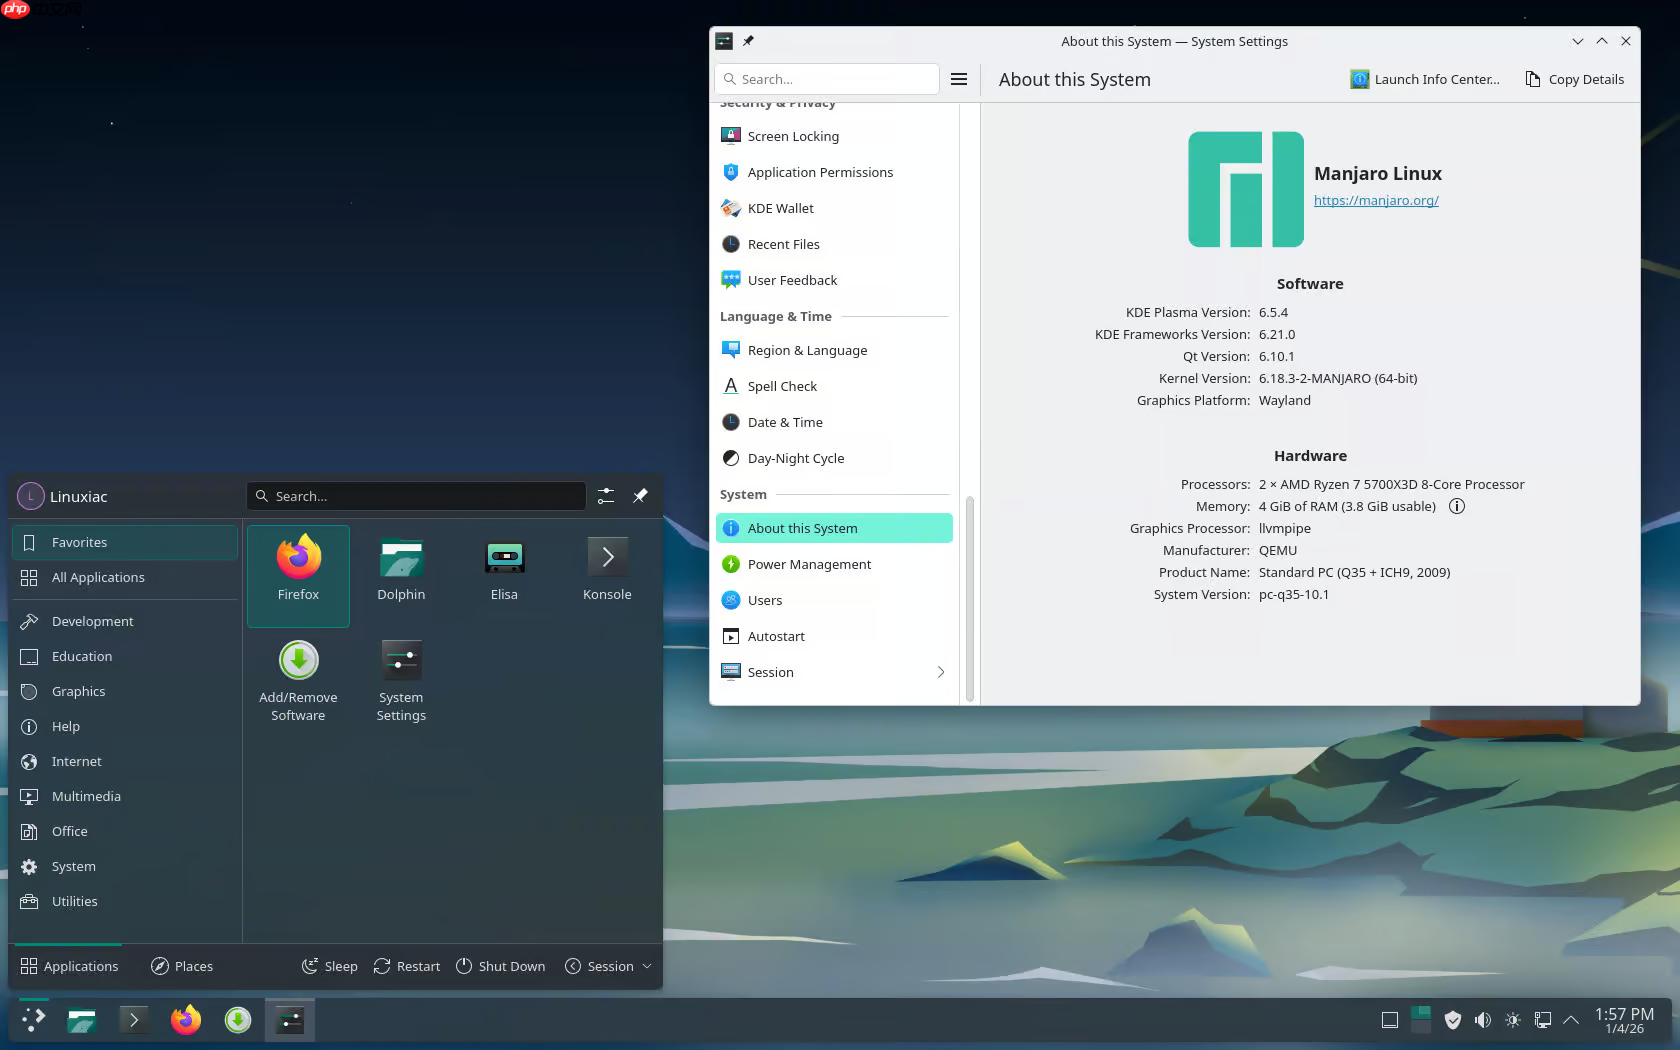Start the Elisa music player
Screen dimensions: 1680x1050
pyautogui.click(x=503, y=570)
